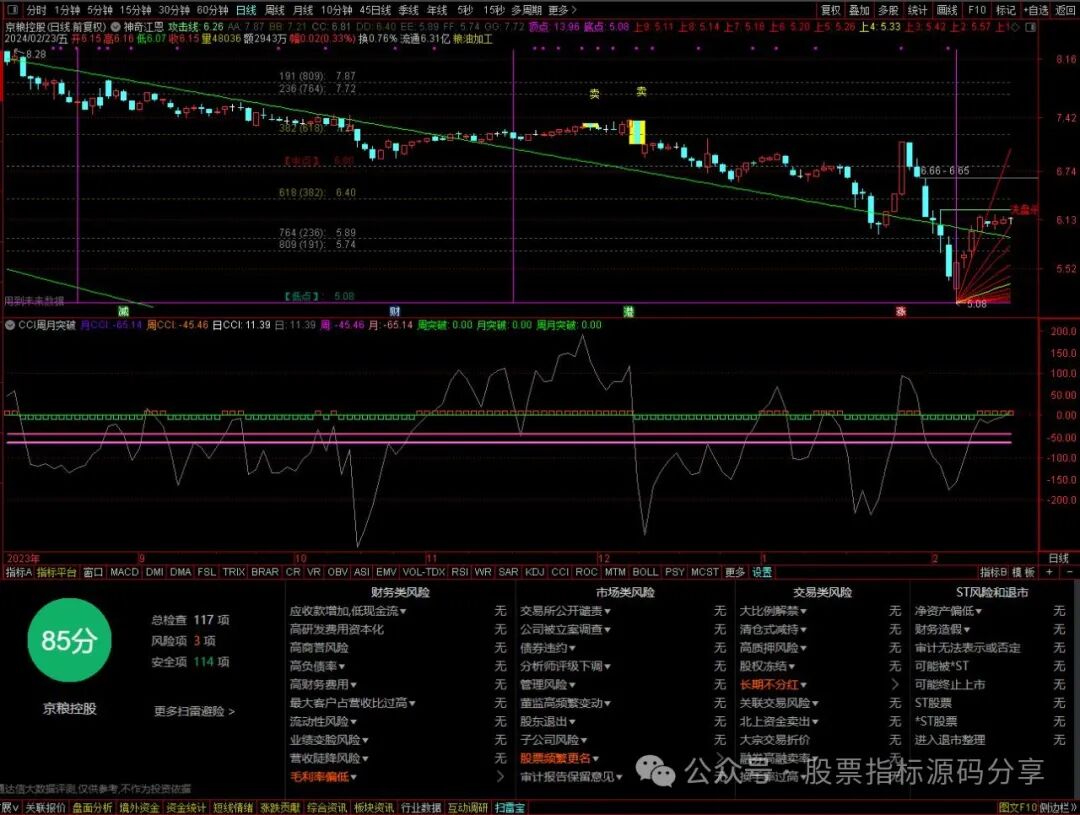Click the plus zoom-in button near 模板
Image resolution: width=1080 pixels, height=815 pixels.
(1049, 572)
